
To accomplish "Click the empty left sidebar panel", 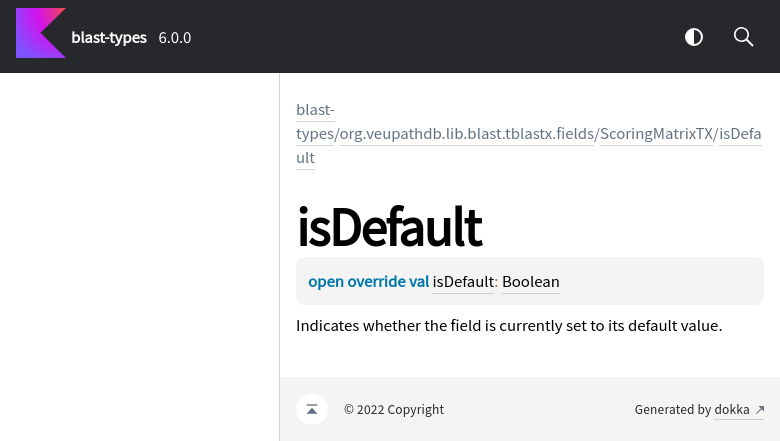I will (139, 250).
